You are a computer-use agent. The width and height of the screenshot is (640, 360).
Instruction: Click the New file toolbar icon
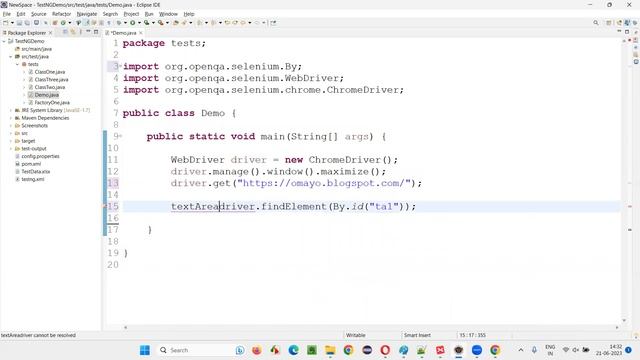pos(6,23)
